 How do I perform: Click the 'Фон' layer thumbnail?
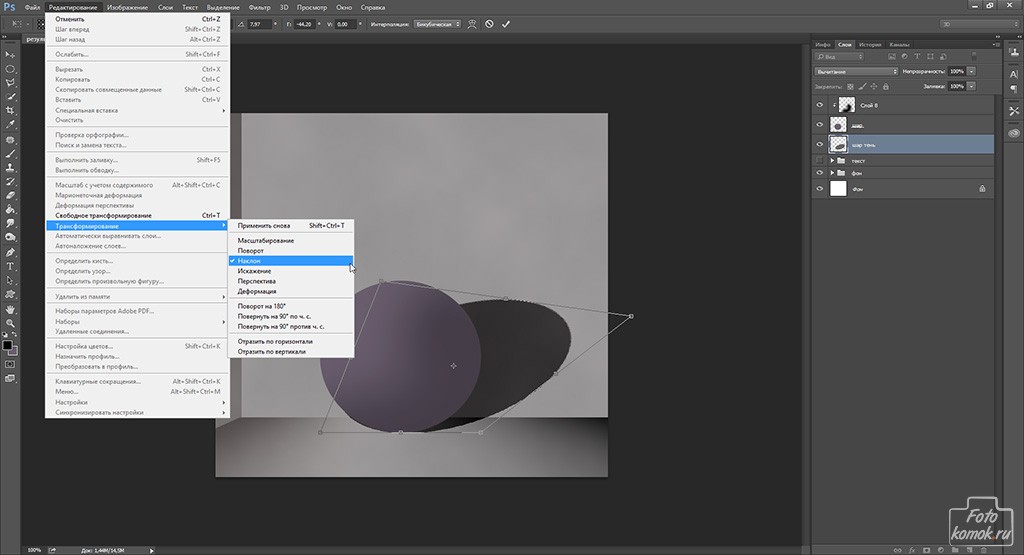pyautogui.click(x=838, y=187)
